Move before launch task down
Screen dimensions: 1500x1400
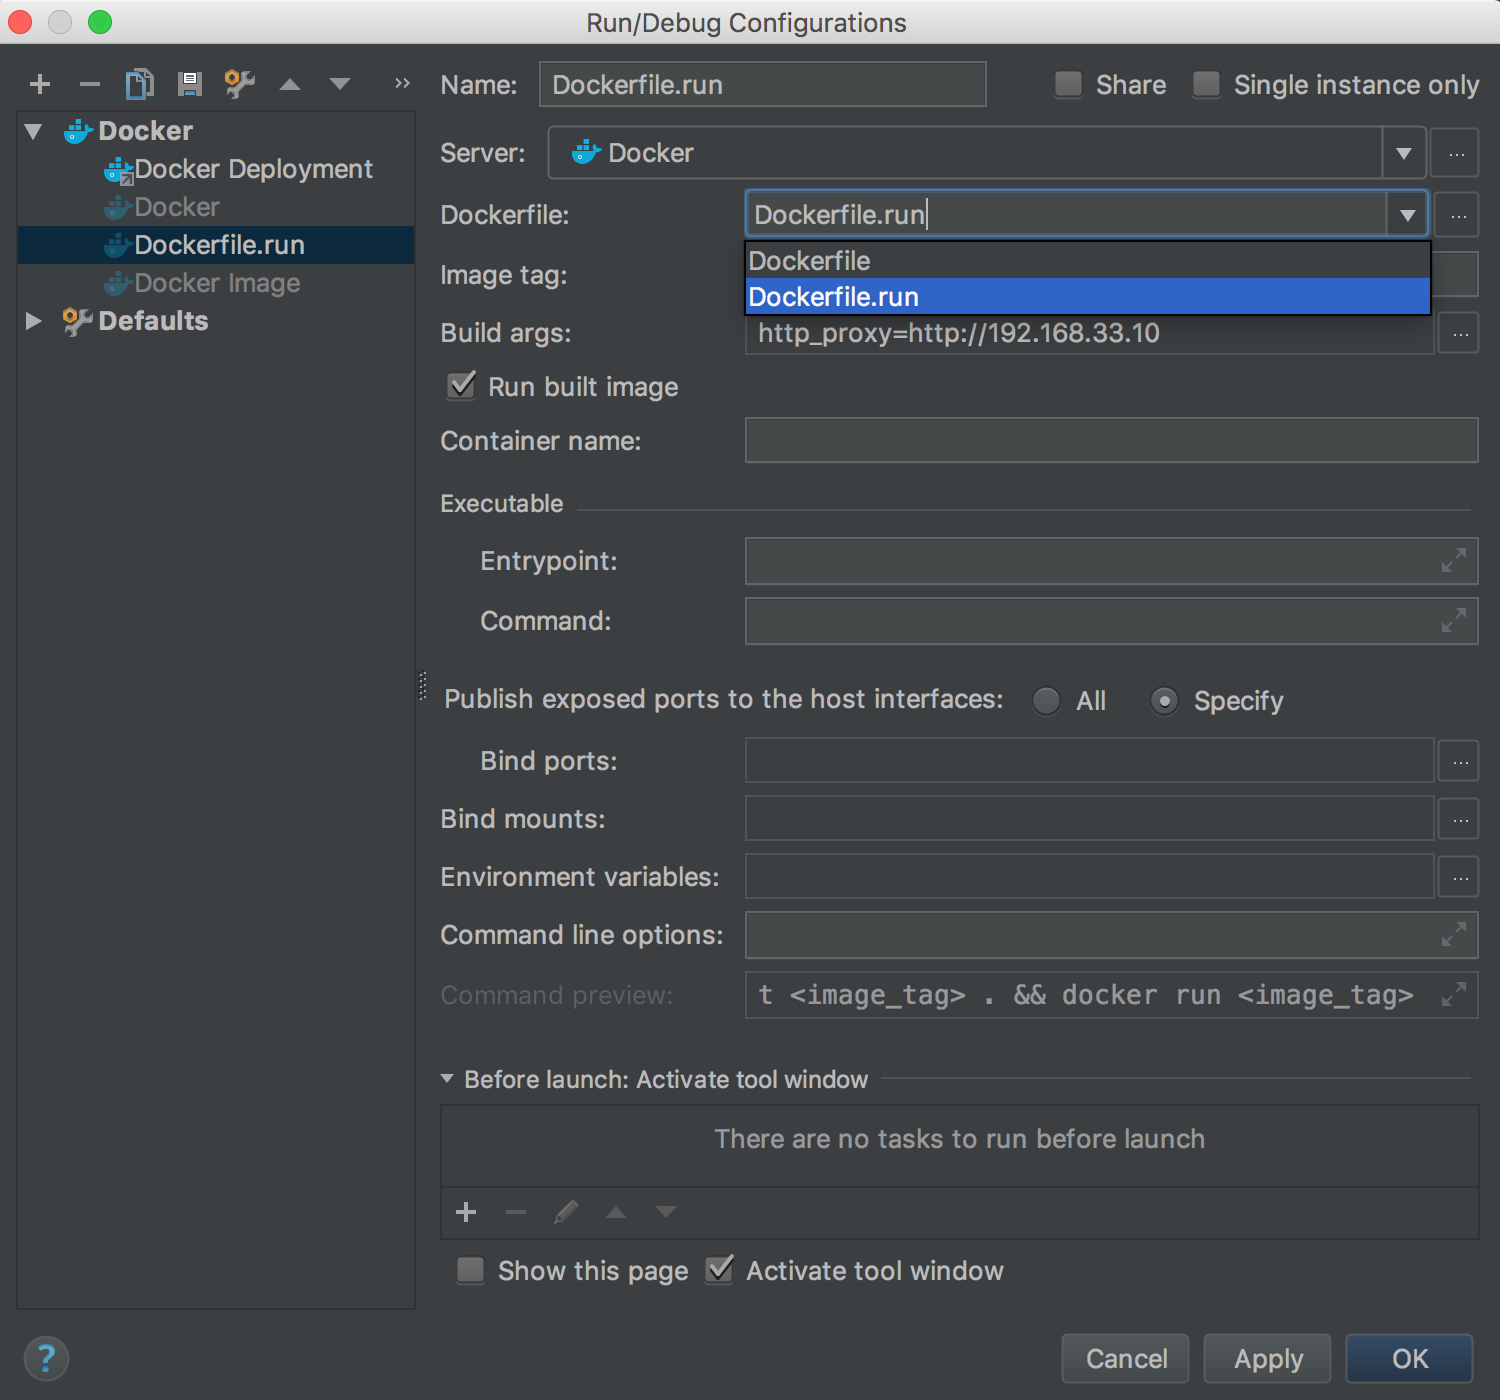point(666,1212)
